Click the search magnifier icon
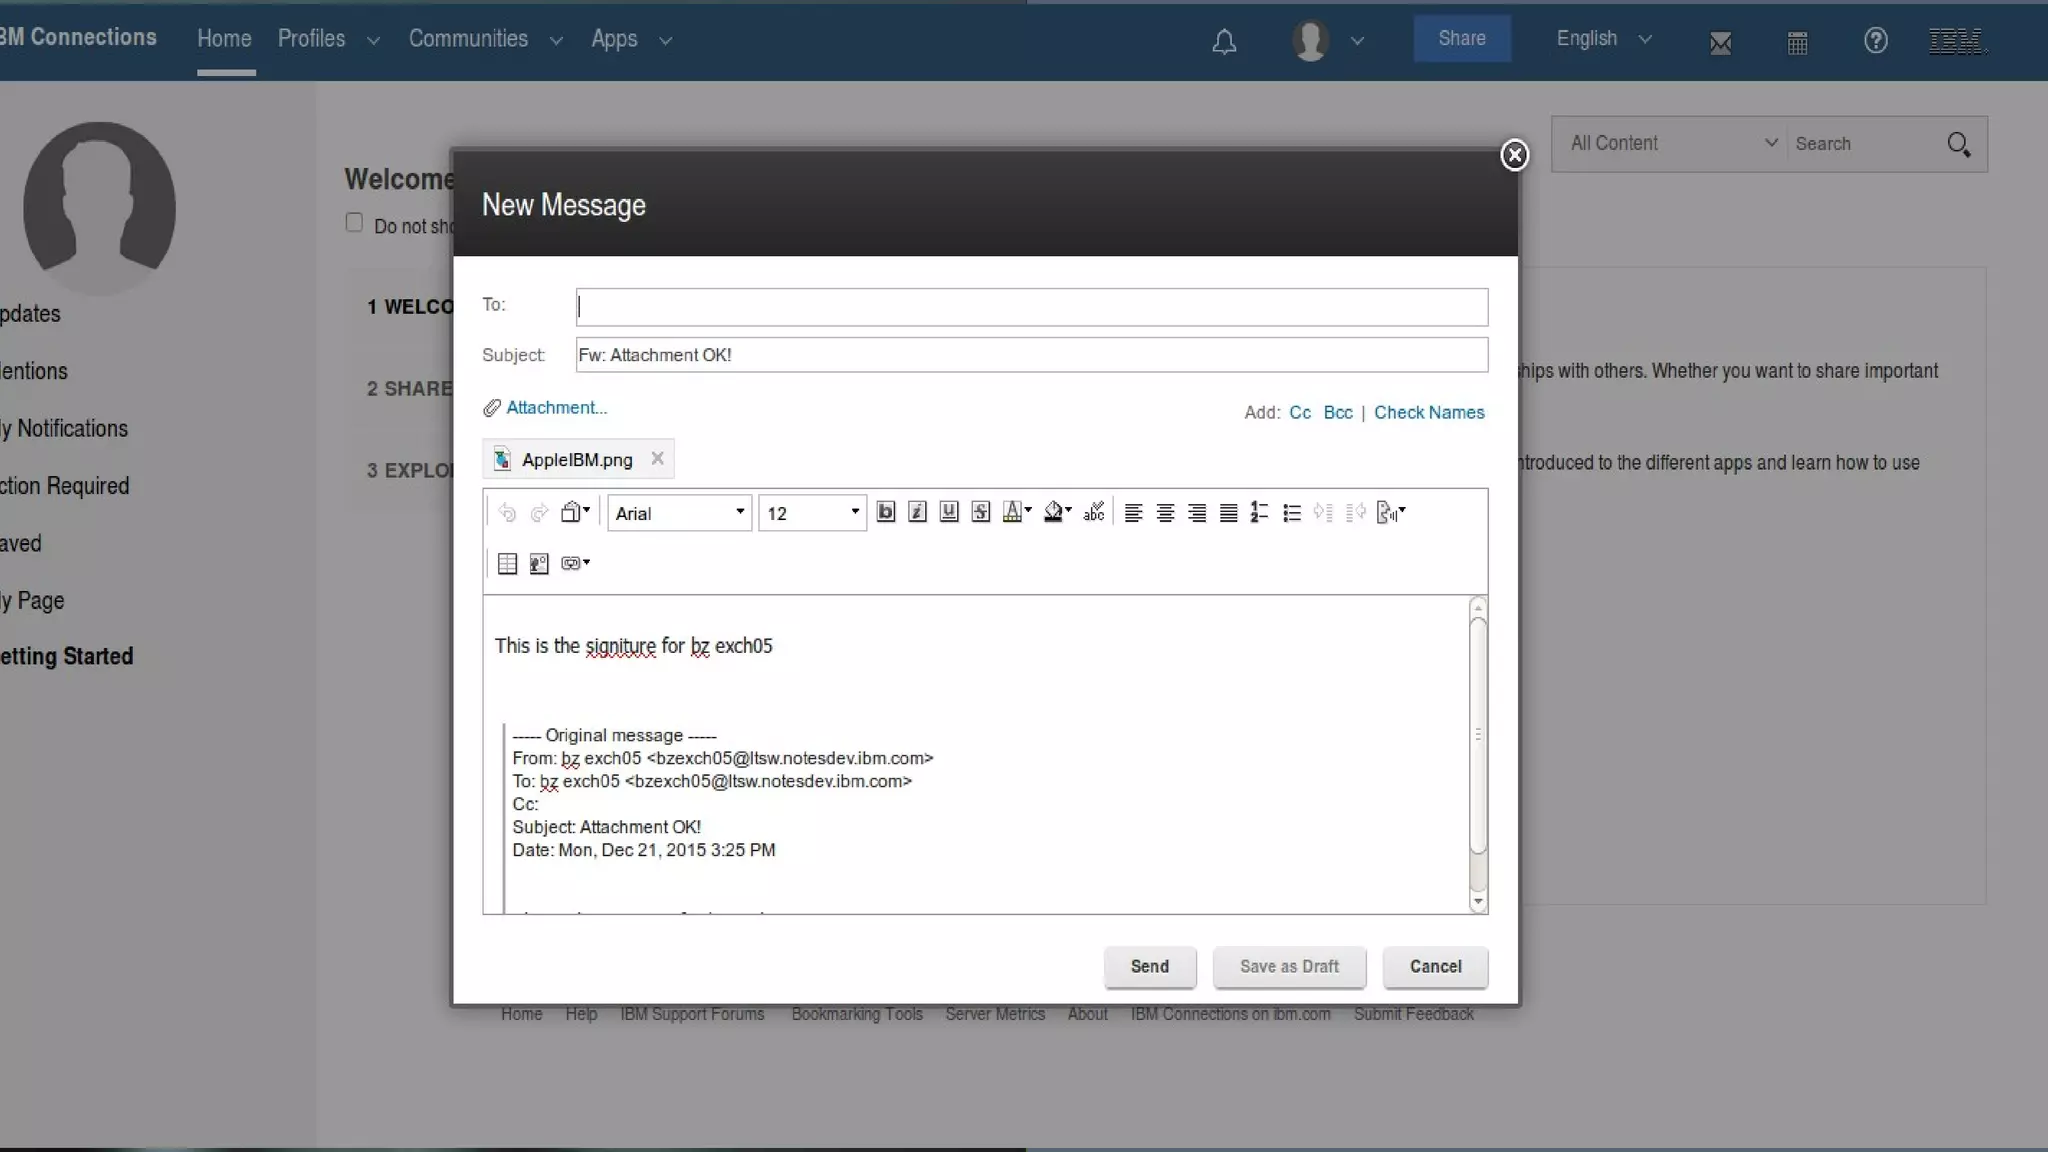 pyautogui.click(x=1959, y=145)
